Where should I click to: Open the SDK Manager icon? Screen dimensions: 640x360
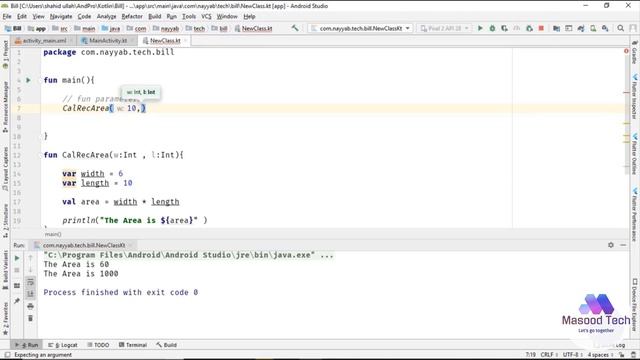605,28
